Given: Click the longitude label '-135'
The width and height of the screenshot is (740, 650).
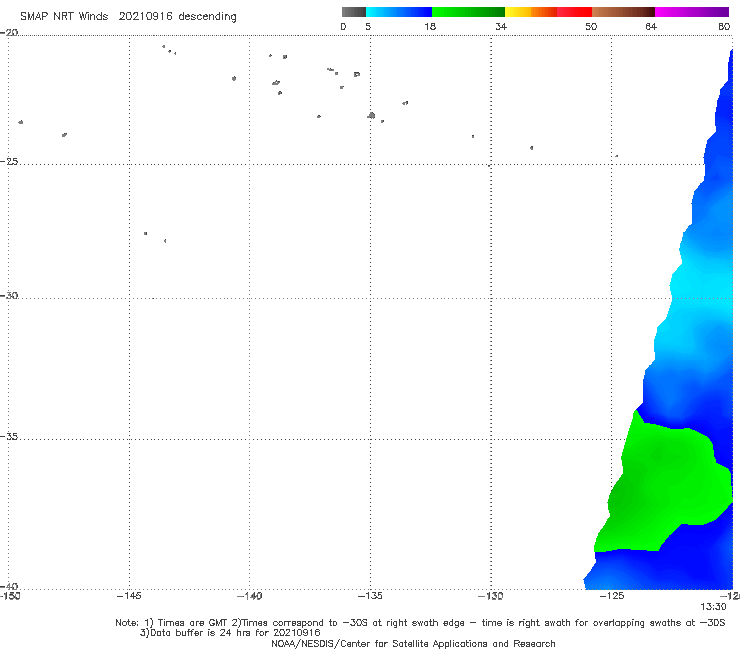Looking at the screenshot, I should 370,596.
